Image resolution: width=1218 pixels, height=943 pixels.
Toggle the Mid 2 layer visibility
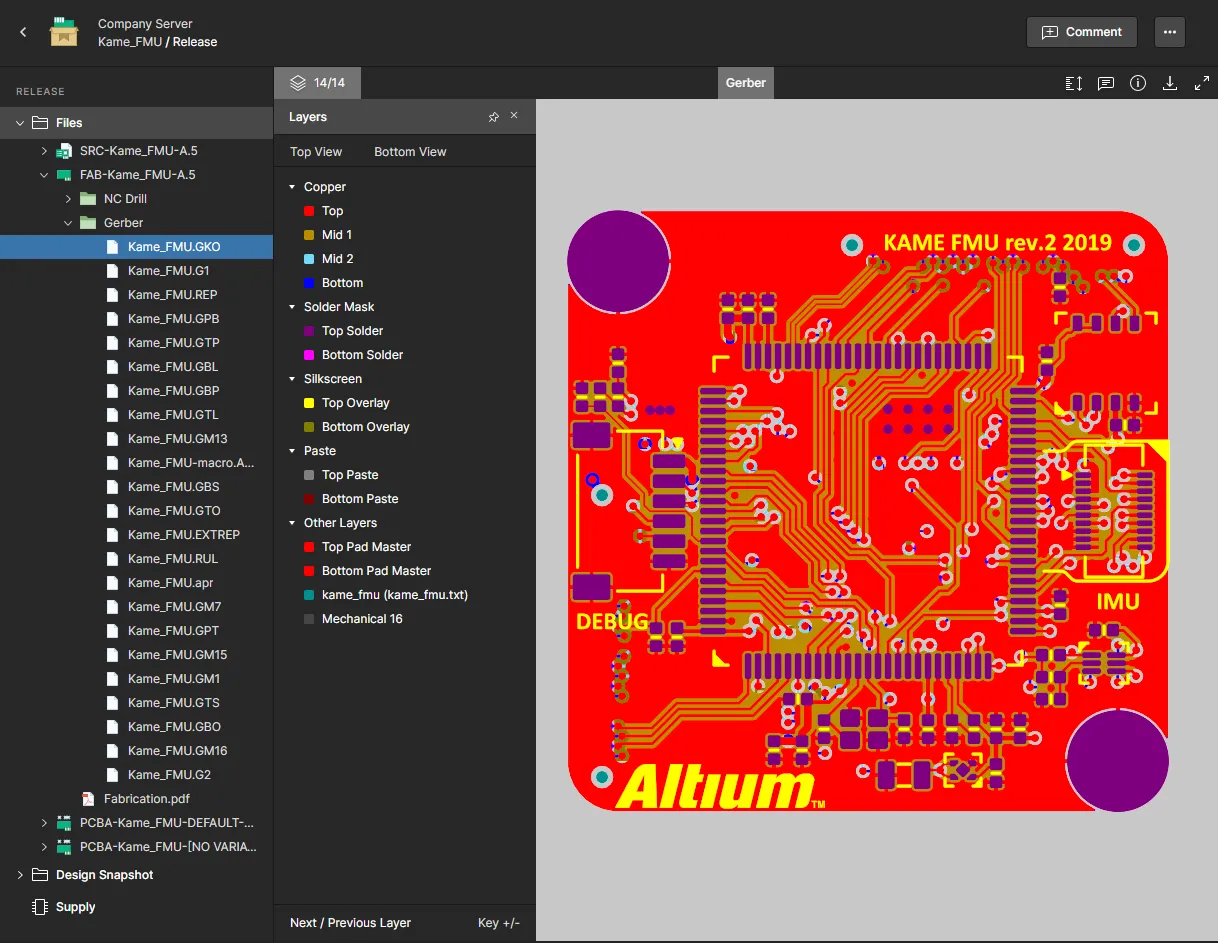click(309, 259)
